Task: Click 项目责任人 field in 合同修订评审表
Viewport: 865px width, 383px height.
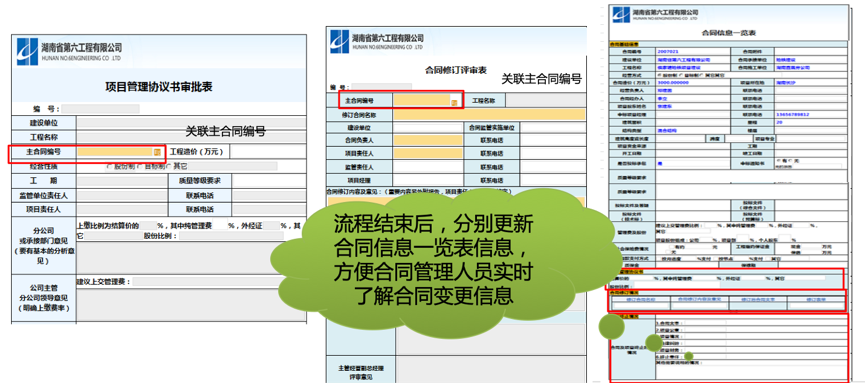Action: (x=428, y=153)
